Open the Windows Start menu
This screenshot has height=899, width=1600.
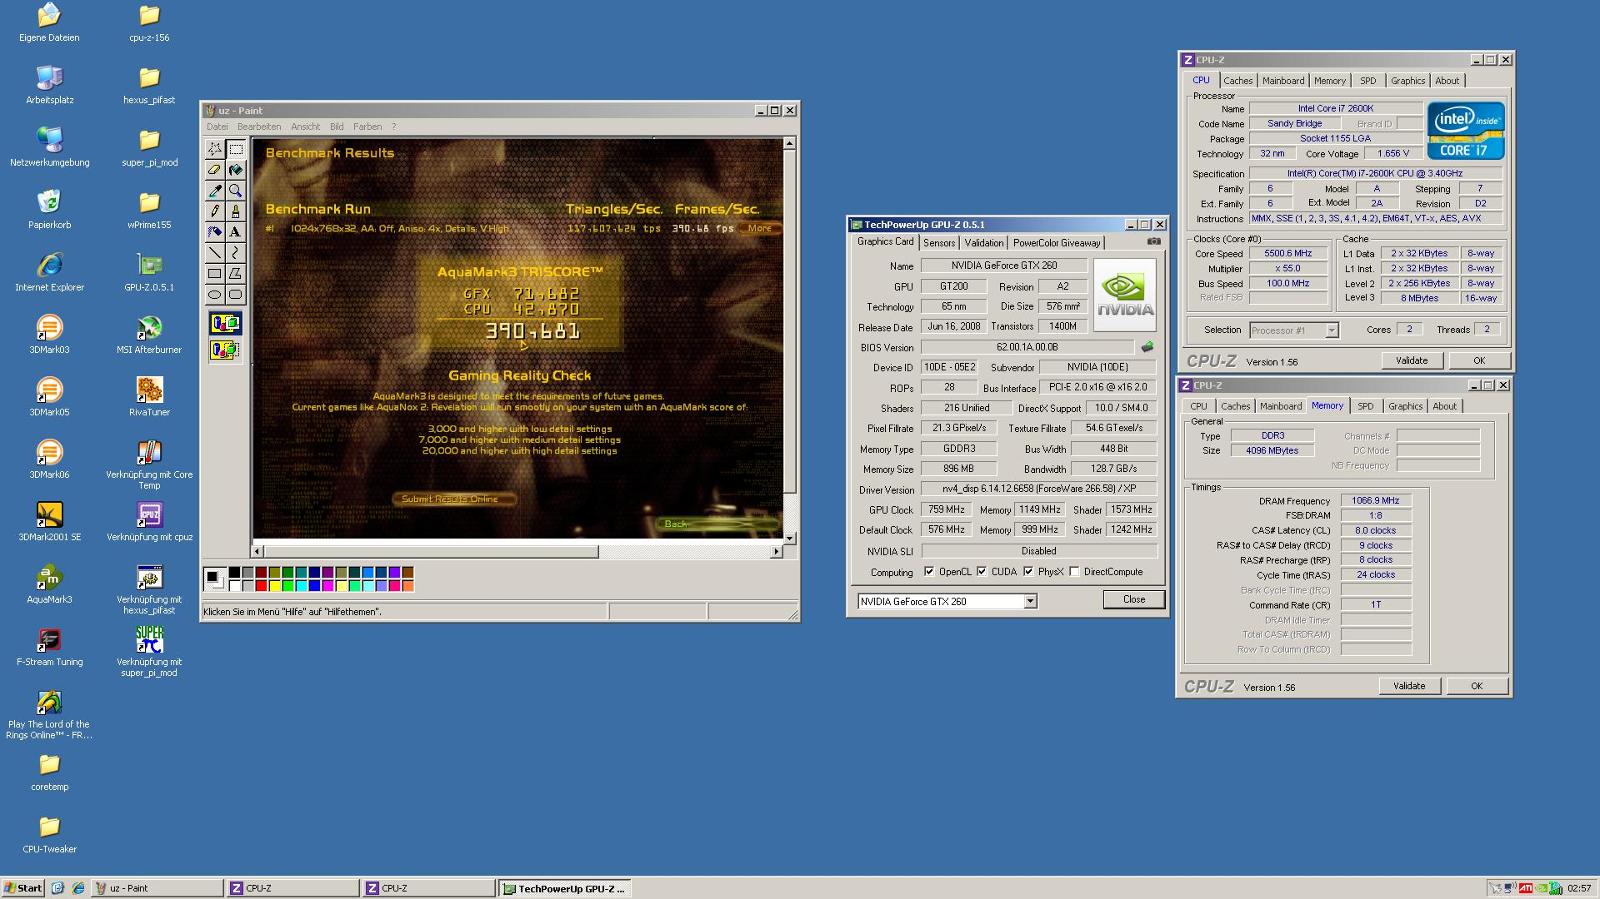point(24,888)
